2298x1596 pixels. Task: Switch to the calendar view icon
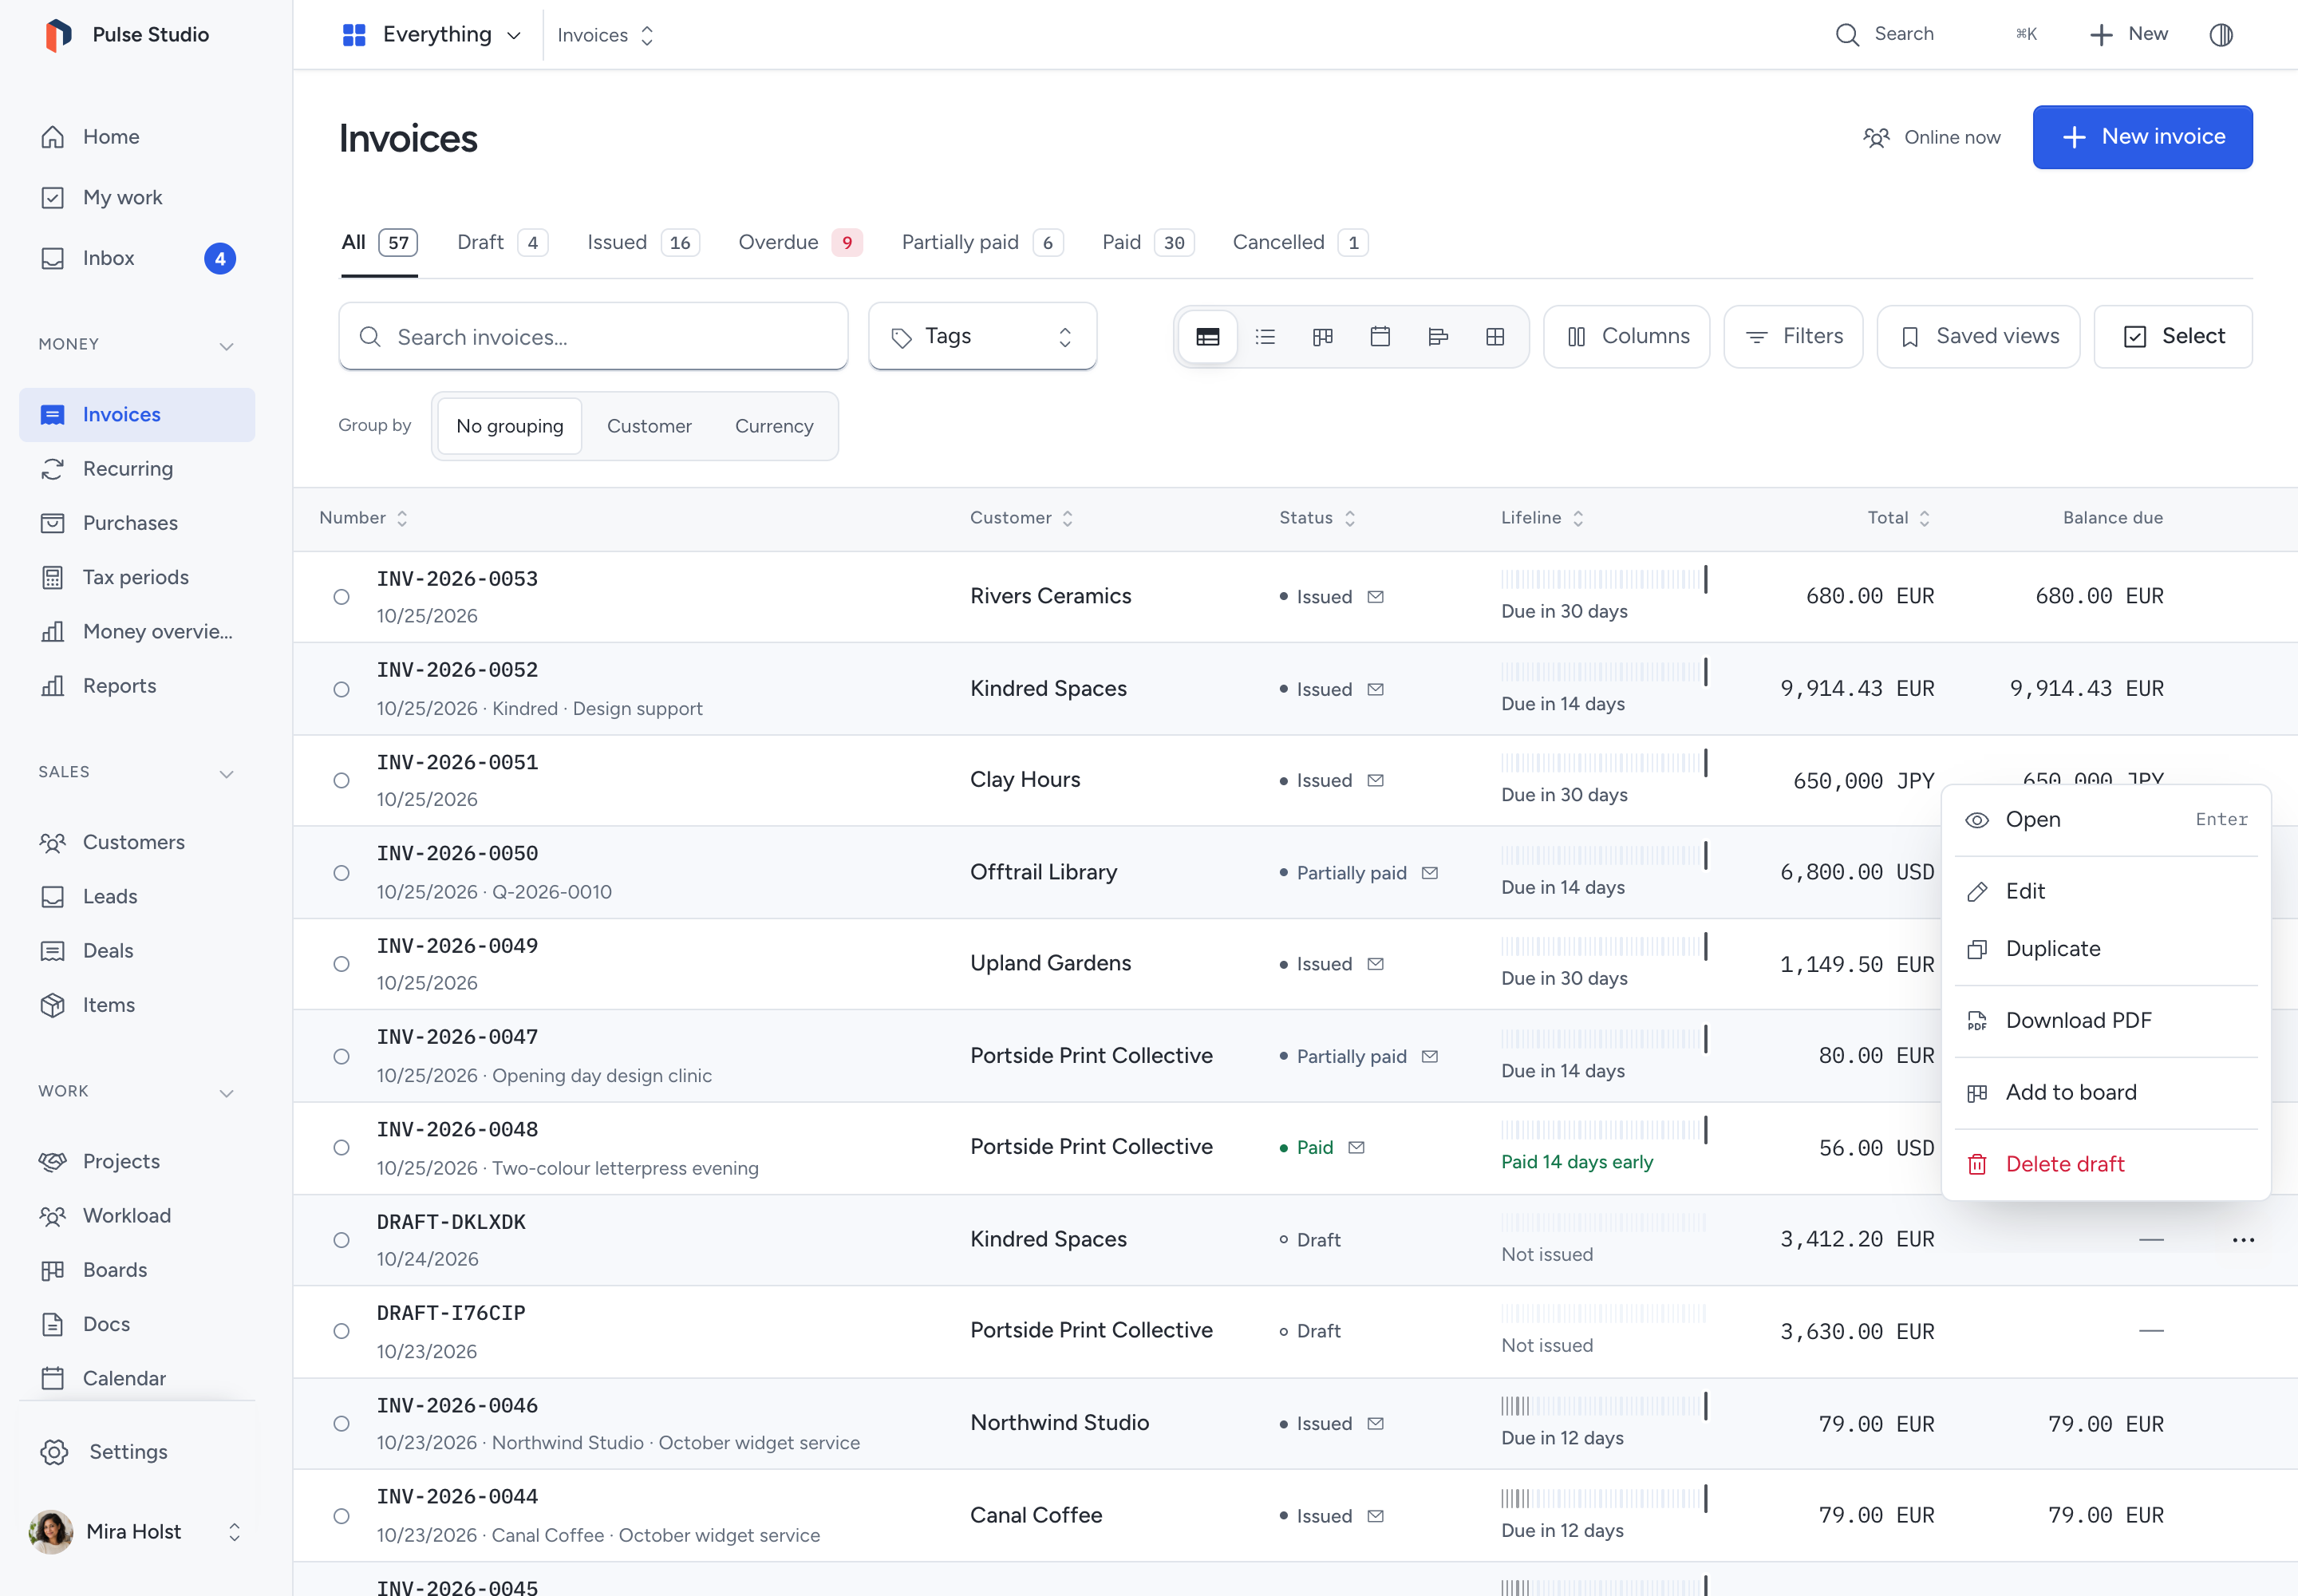(1380, 337)
